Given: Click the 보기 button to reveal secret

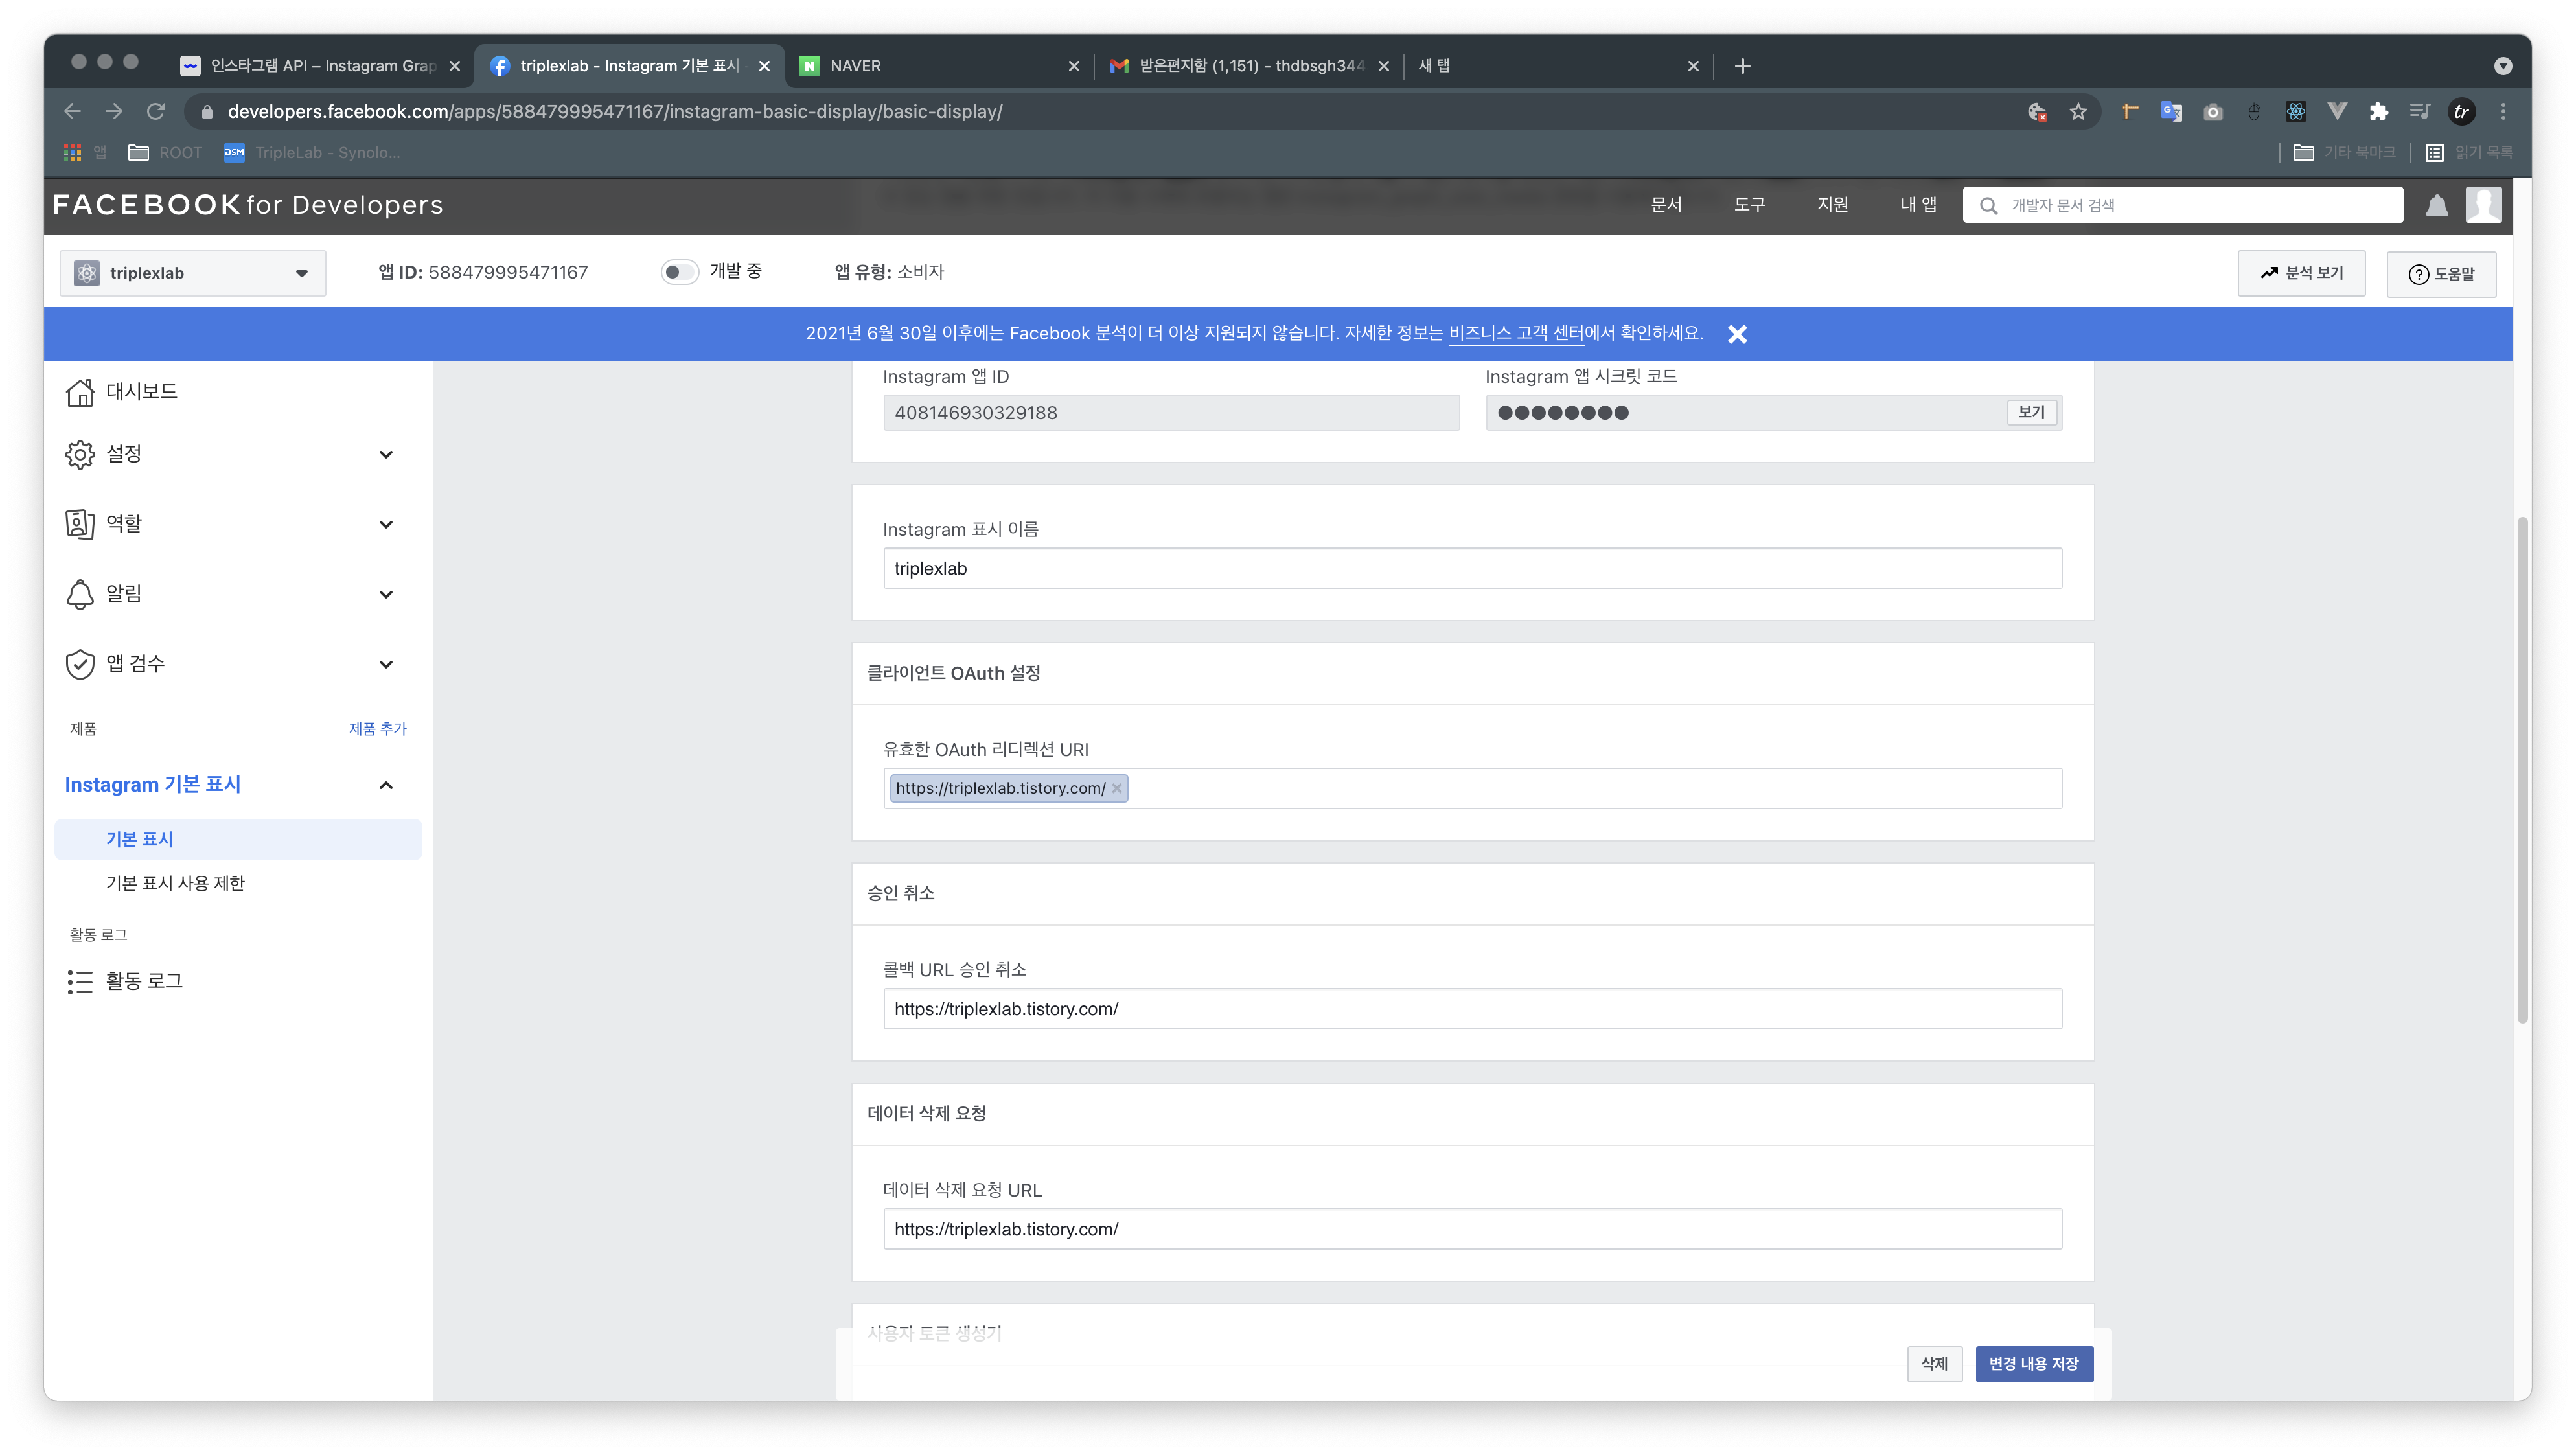Looking at the screenshot, I should tap(2031, 412).
